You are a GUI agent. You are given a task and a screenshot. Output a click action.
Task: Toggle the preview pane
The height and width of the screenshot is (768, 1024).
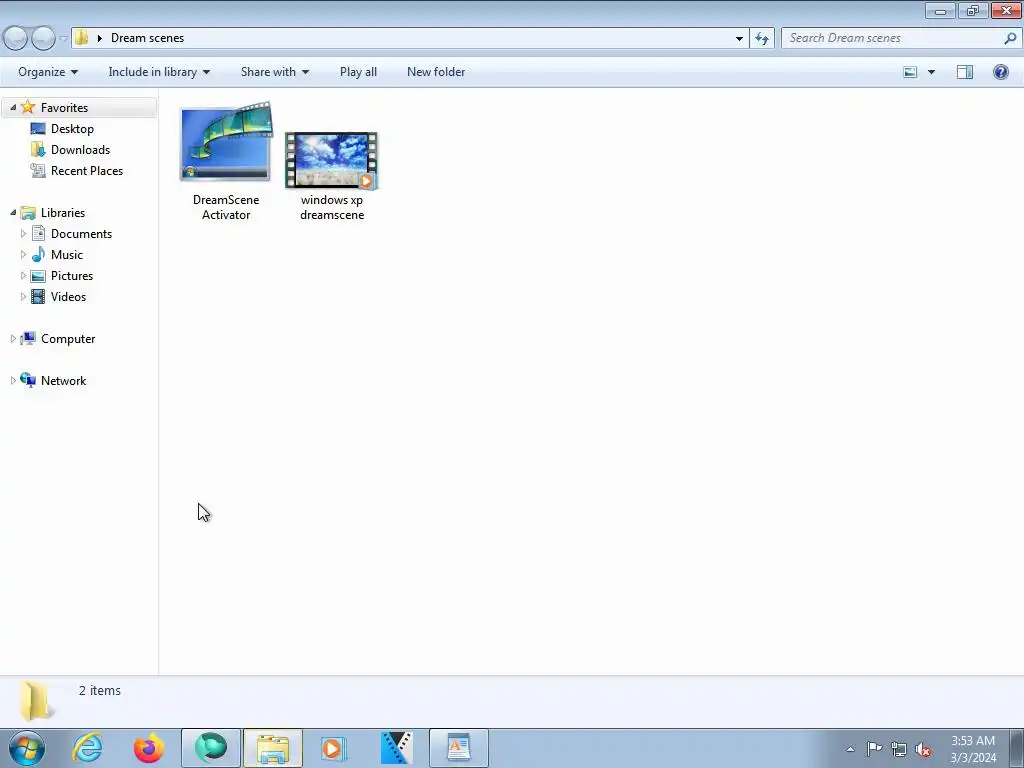[x=965, y=72]
